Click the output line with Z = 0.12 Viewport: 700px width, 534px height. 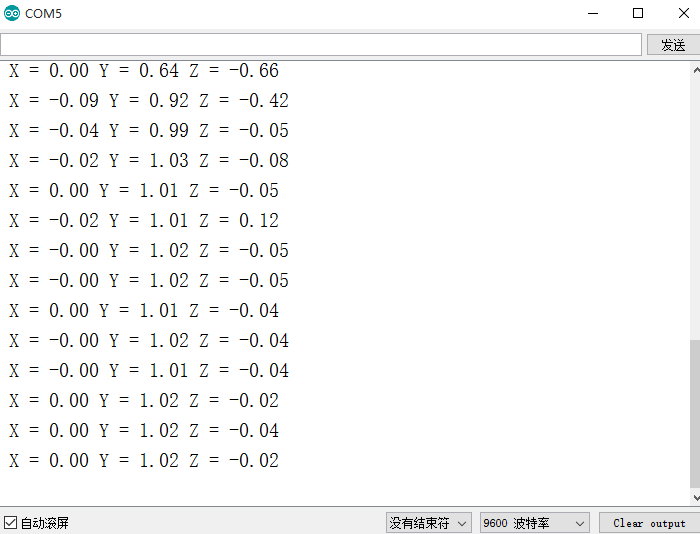tap(144, 221)
